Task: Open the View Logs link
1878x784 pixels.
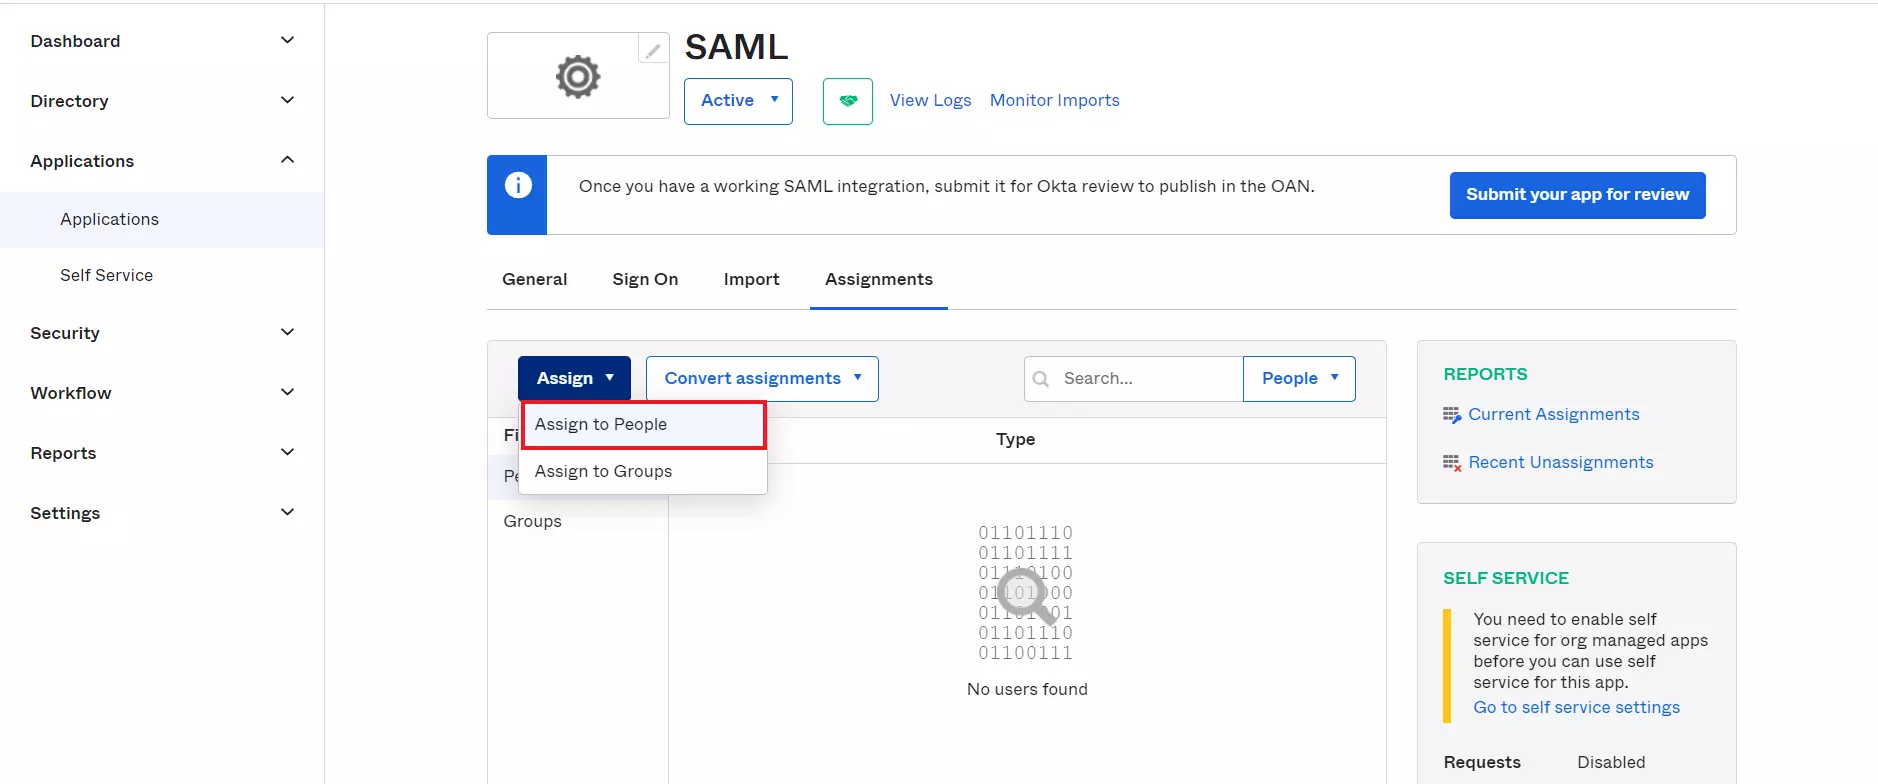Action: click(931, 101)
